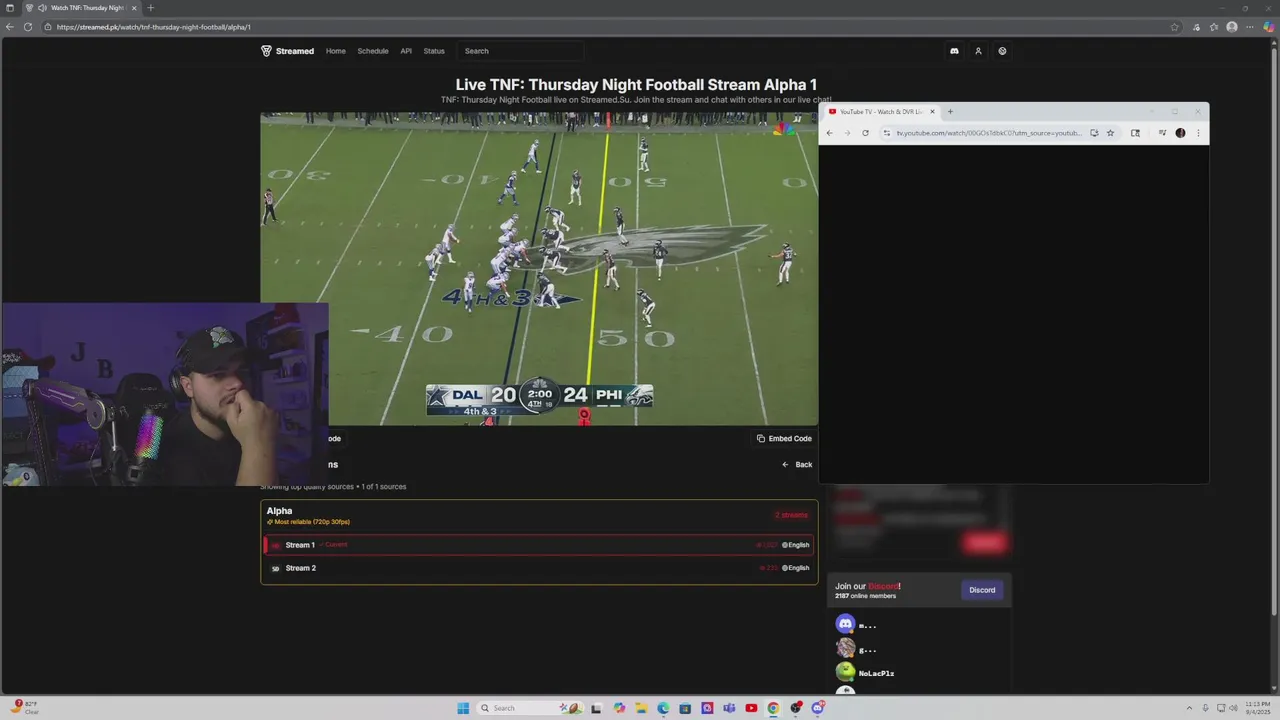Viewport: 1280px width, 720px height.
Task: Open media controls icon in YouTube TV window
Action: click(1162, 133)
